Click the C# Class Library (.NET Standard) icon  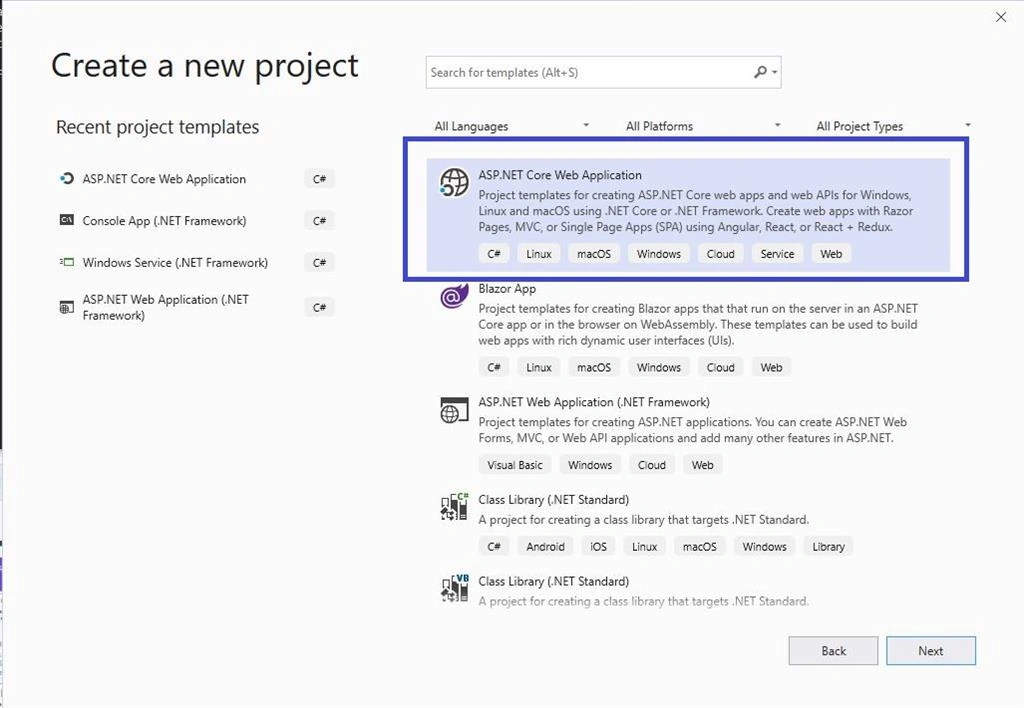point(454,507)
